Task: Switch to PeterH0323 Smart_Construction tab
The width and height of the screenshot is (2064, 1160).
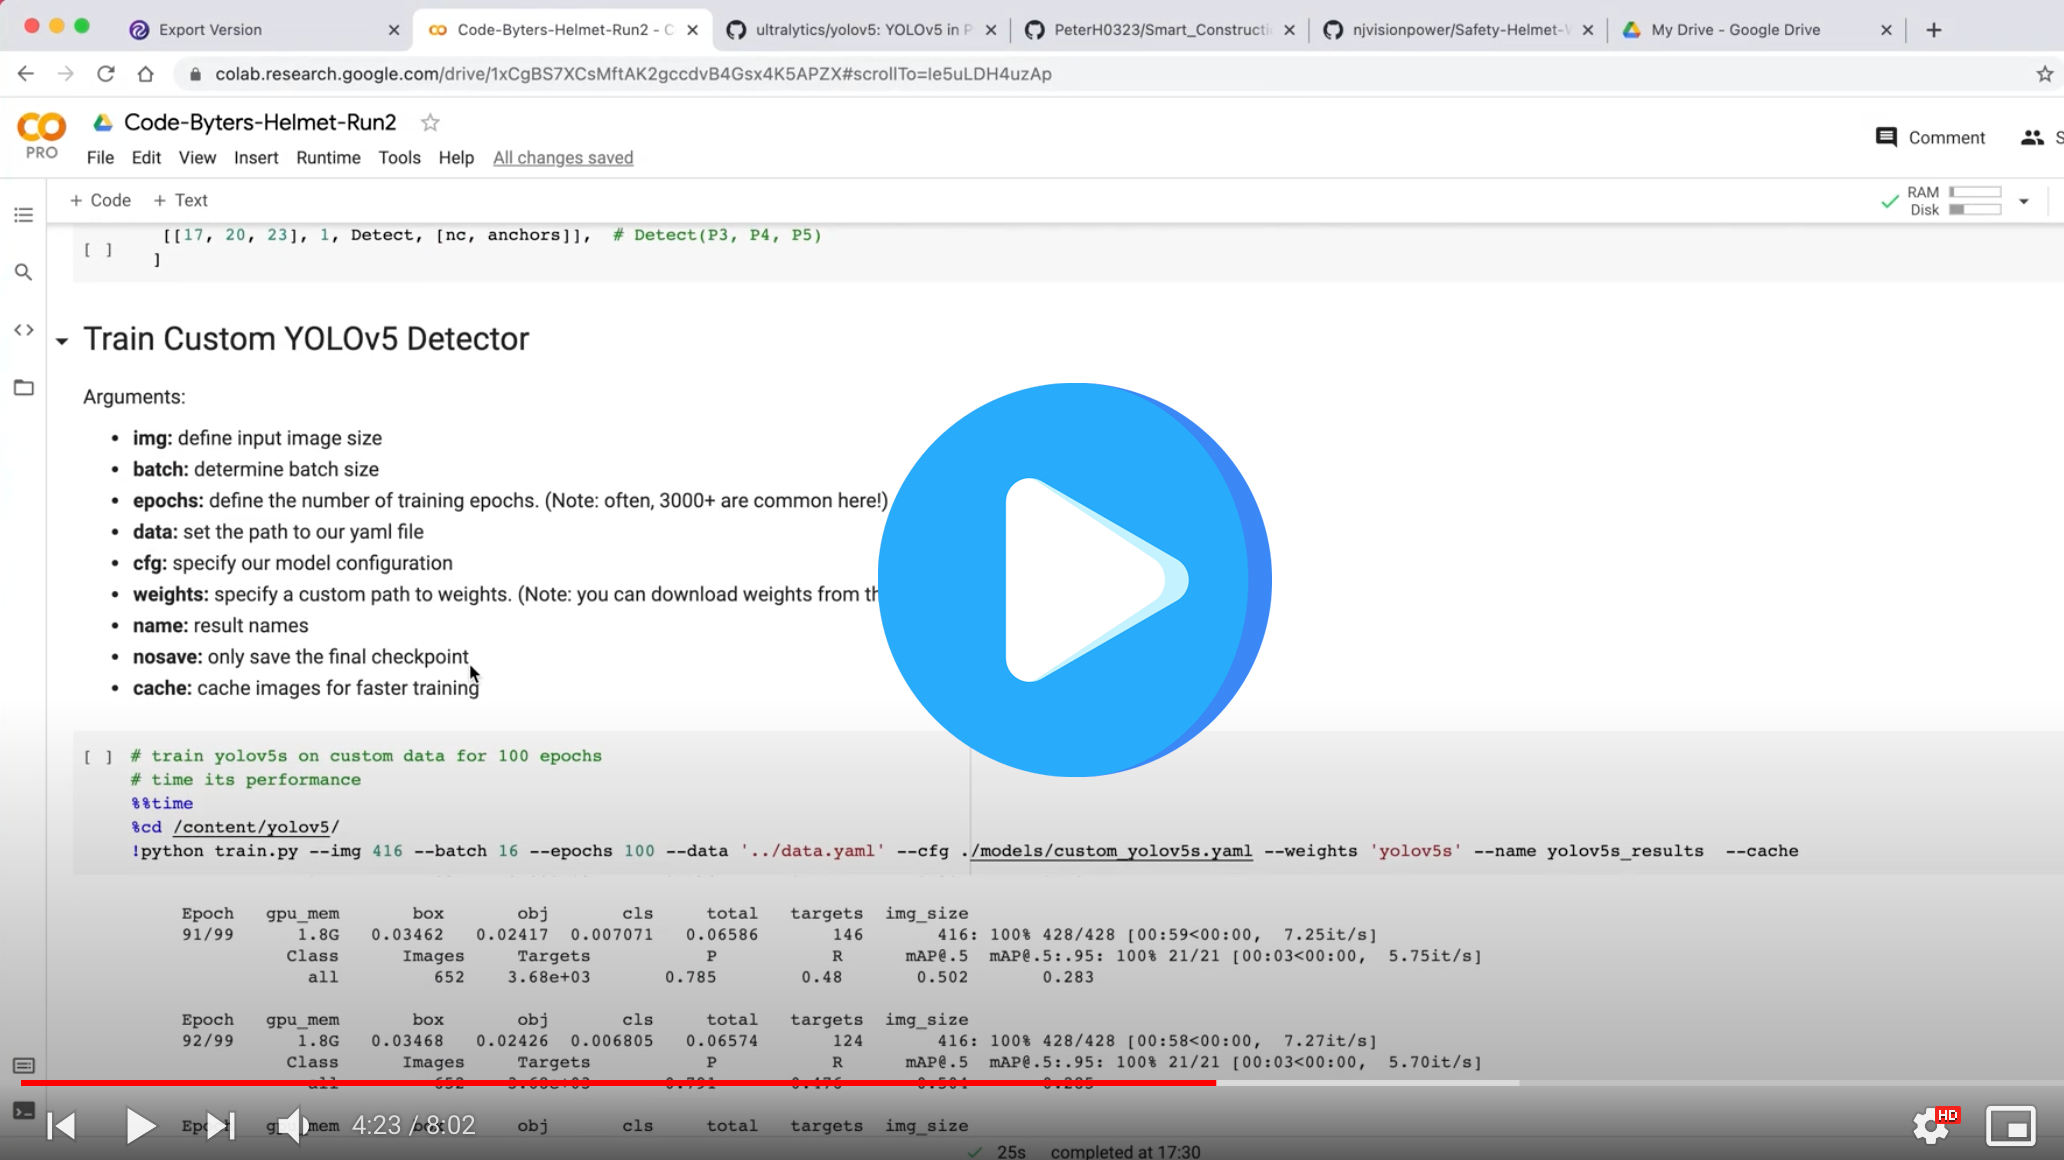Action: tap(1160, 30)
